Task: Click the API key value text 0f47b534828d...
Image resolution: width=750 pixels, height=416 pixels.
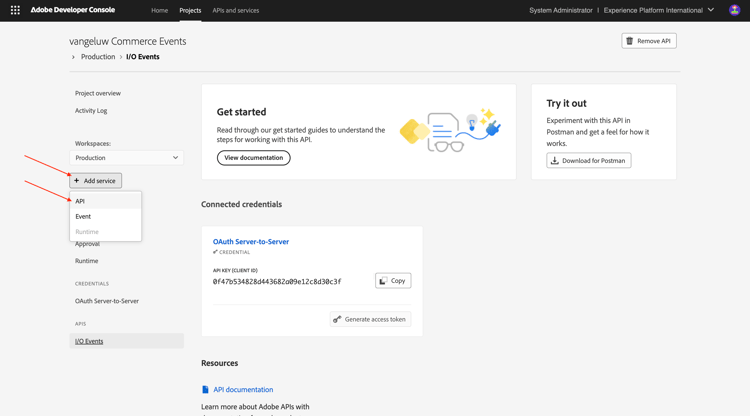Action: (277, 282)
